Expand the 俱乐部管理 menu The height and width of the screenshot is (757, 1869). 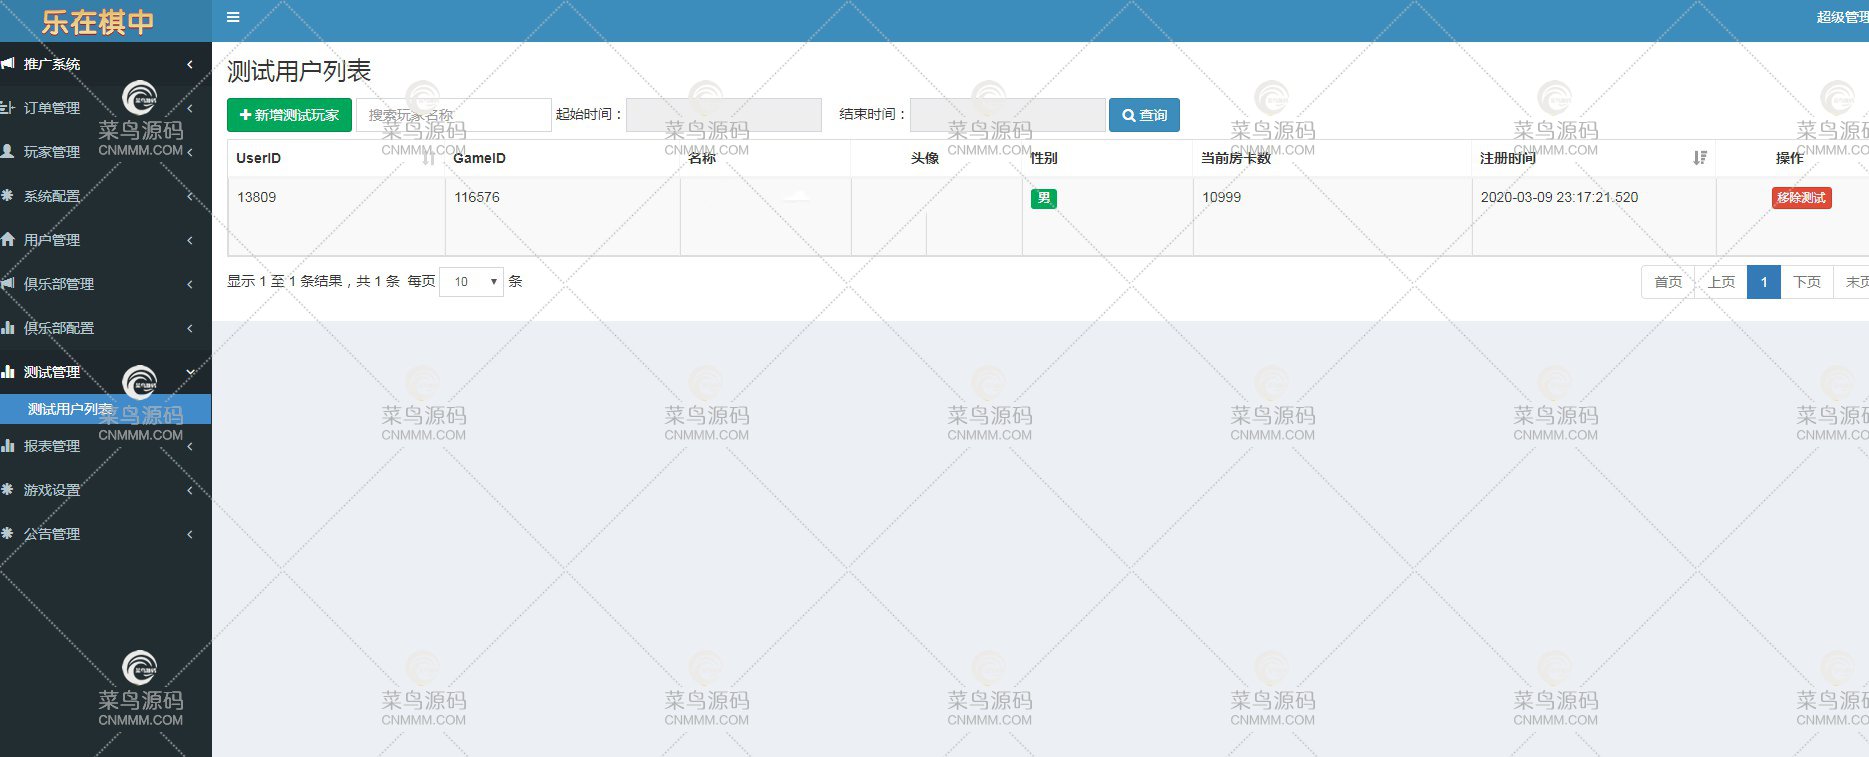tap(59, 284)
